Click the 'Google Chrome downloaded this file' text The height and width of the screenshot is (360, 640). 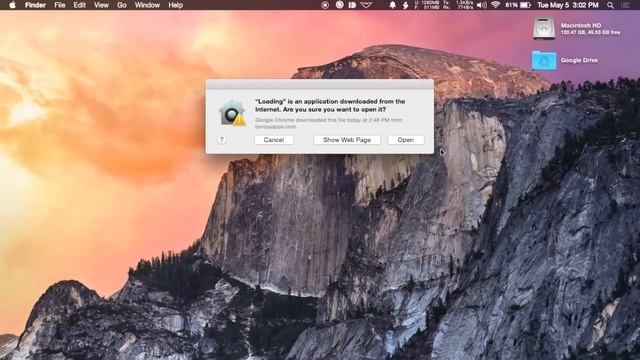329,123
